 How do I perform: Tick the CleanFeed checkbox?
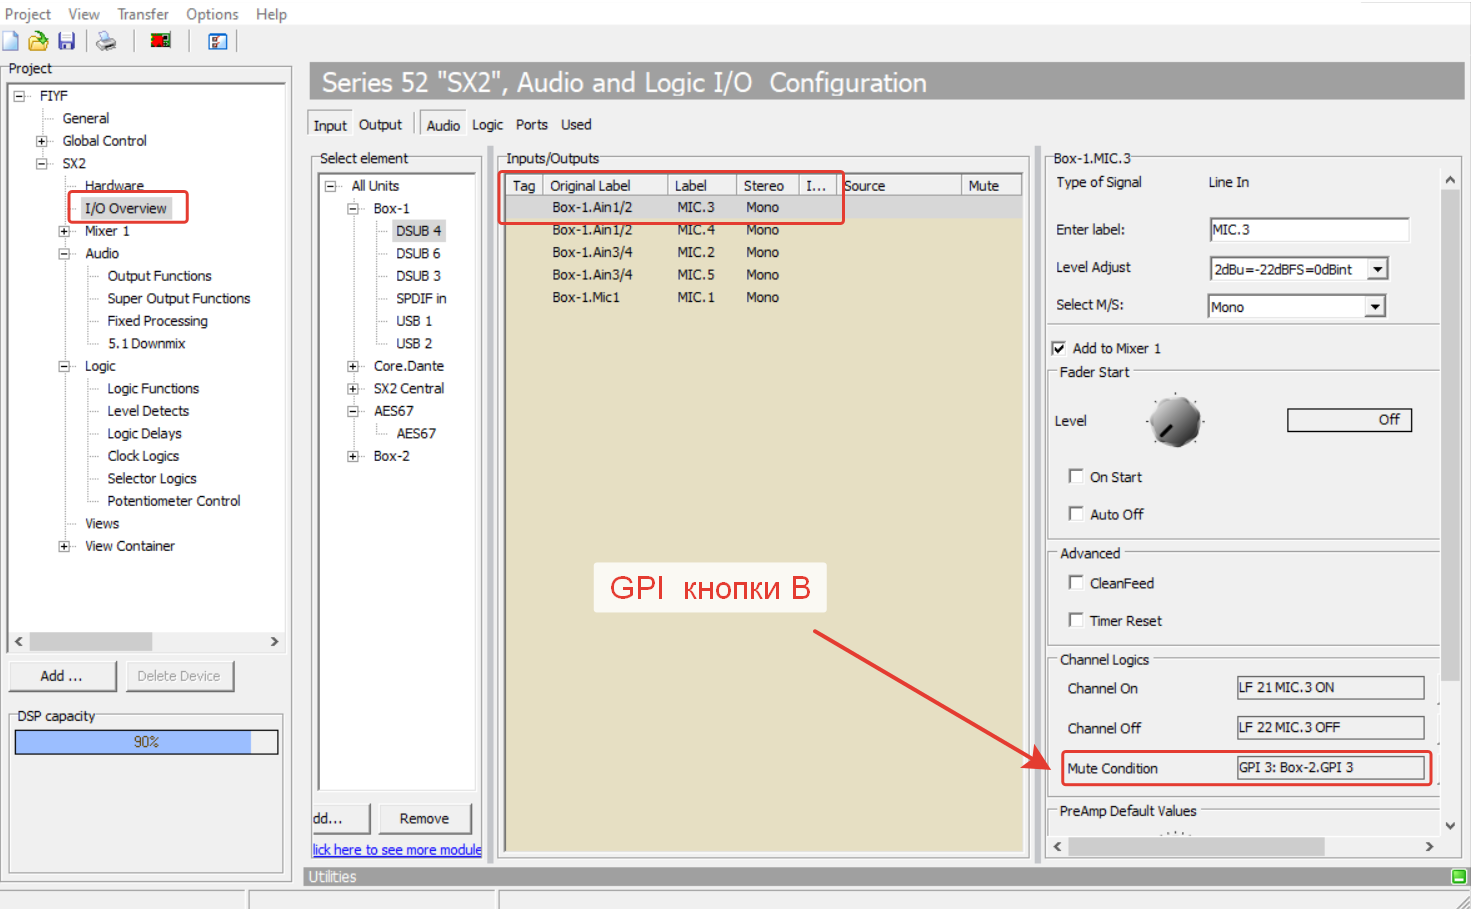point(1076,582)
